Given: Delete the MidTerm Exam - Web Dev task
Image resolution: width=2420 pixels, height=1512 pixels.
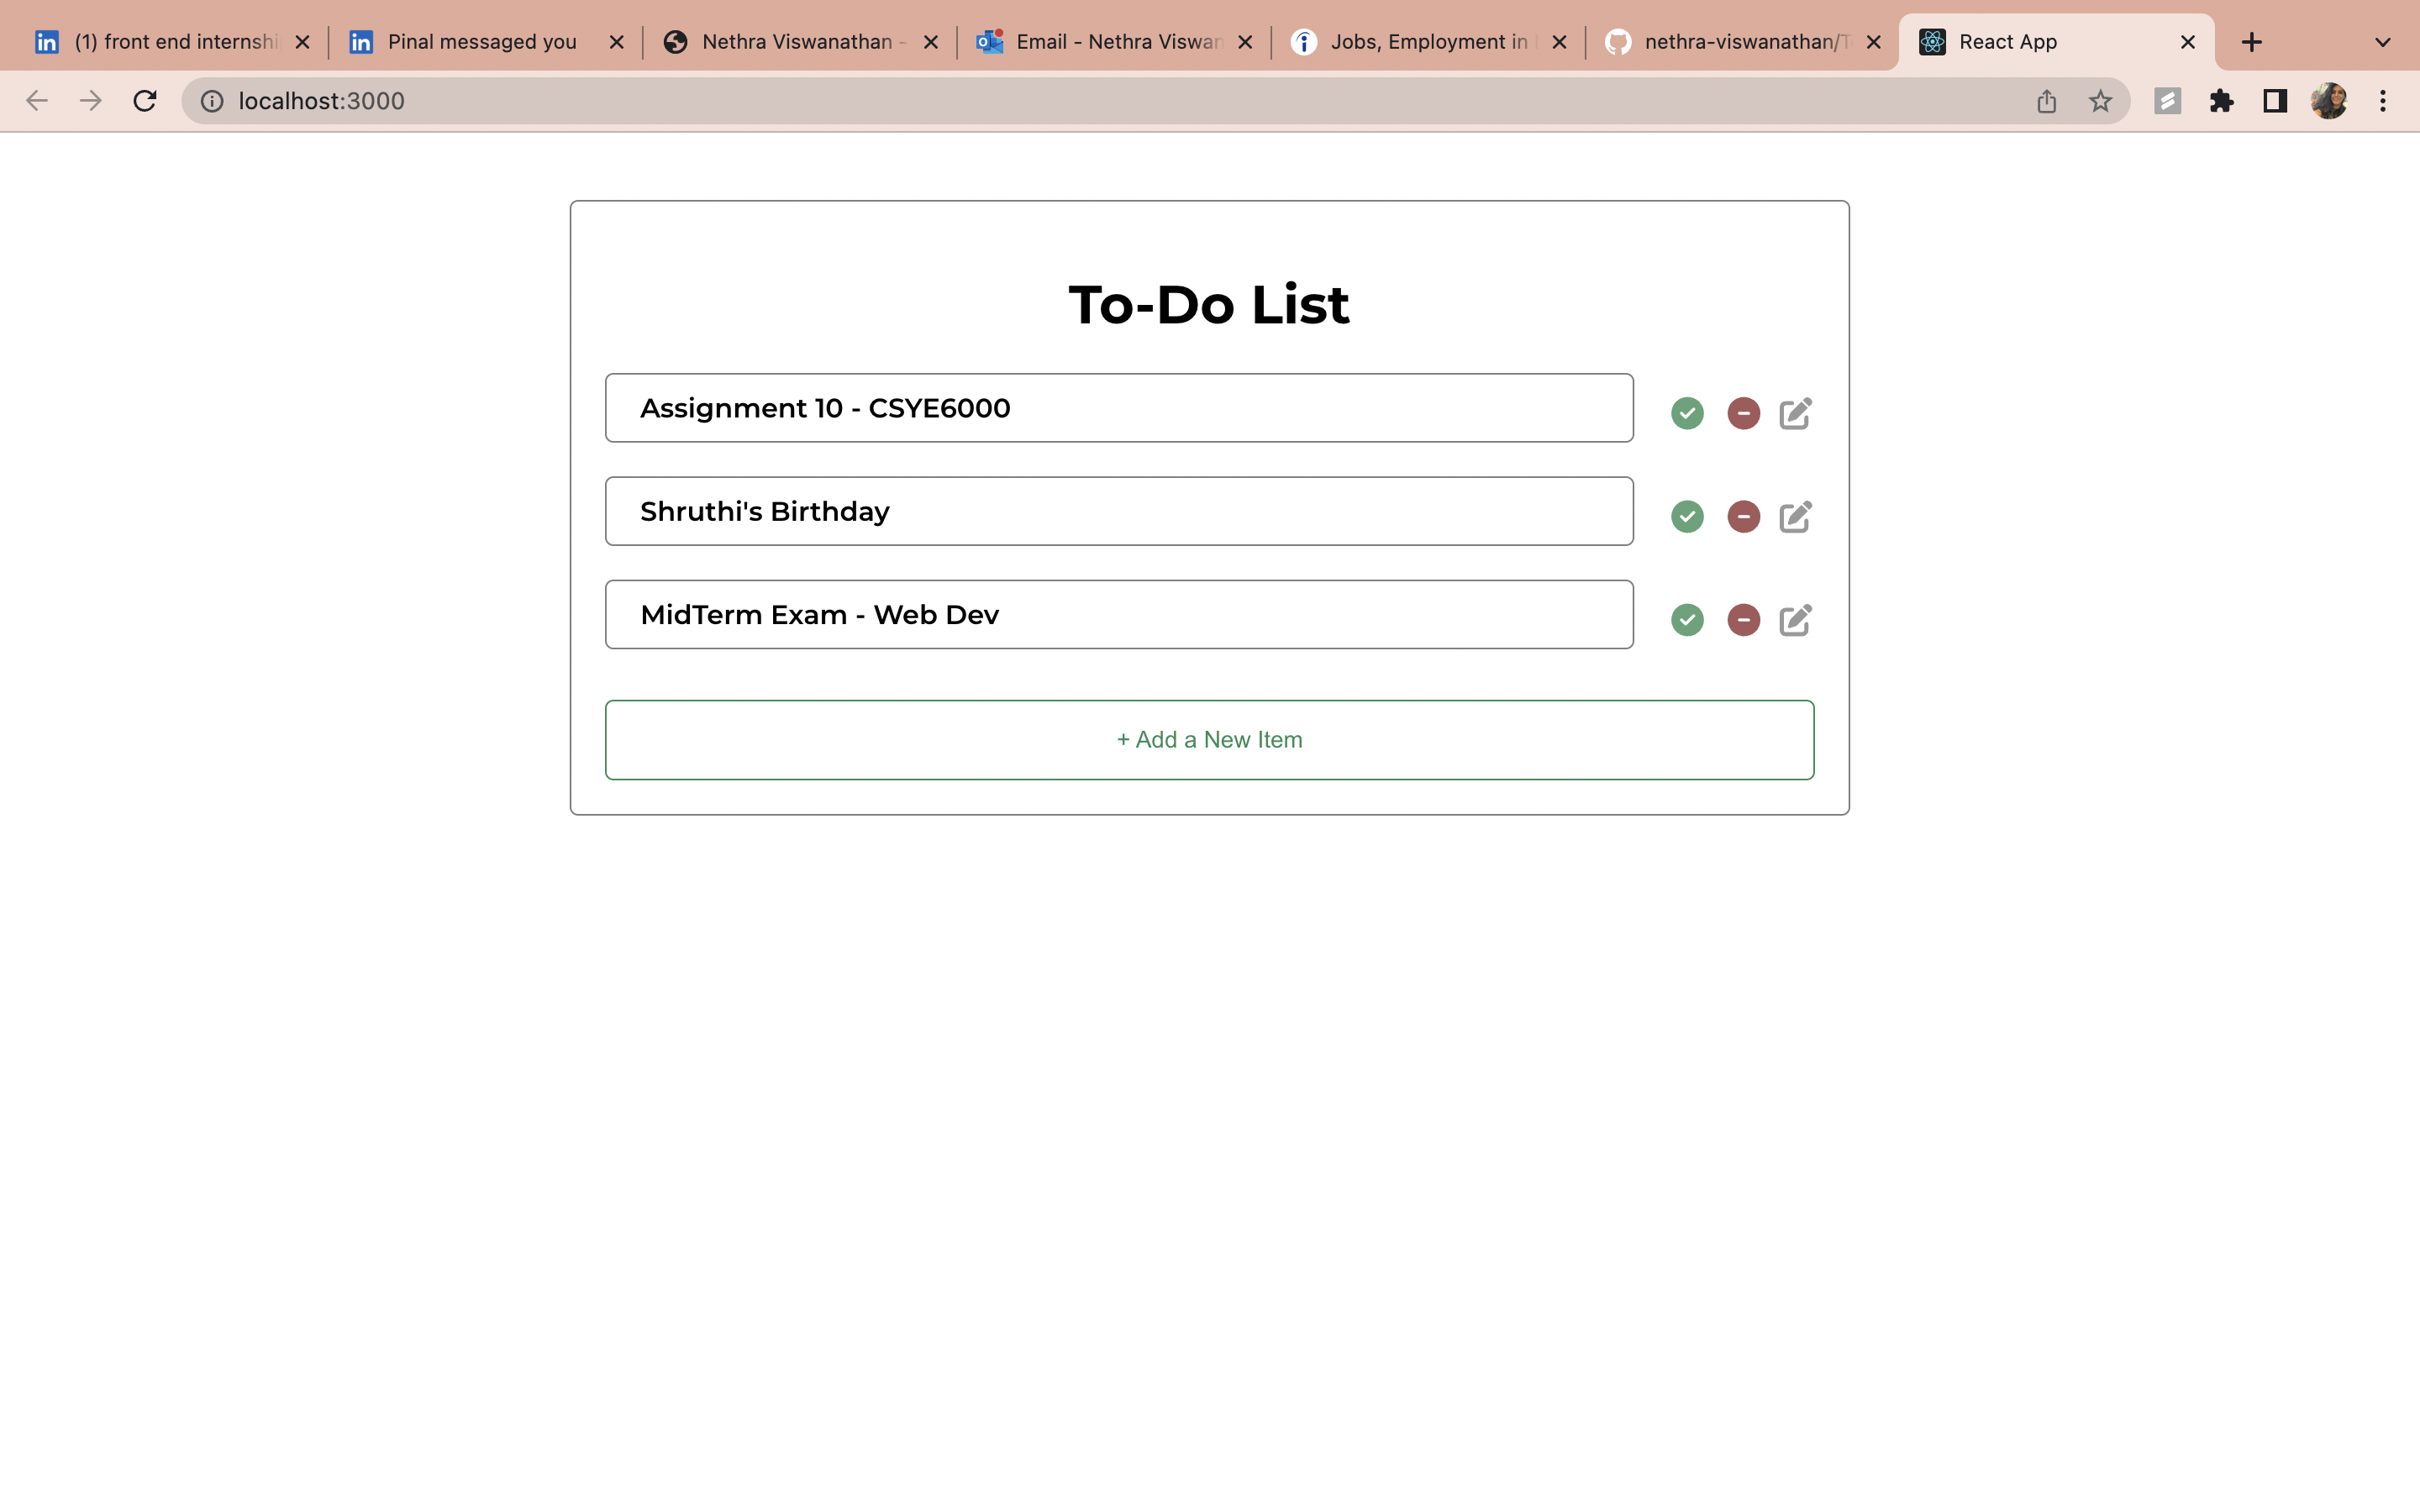Looking at the screenshot, I should pyautogui.click(x=1743, y=620).
